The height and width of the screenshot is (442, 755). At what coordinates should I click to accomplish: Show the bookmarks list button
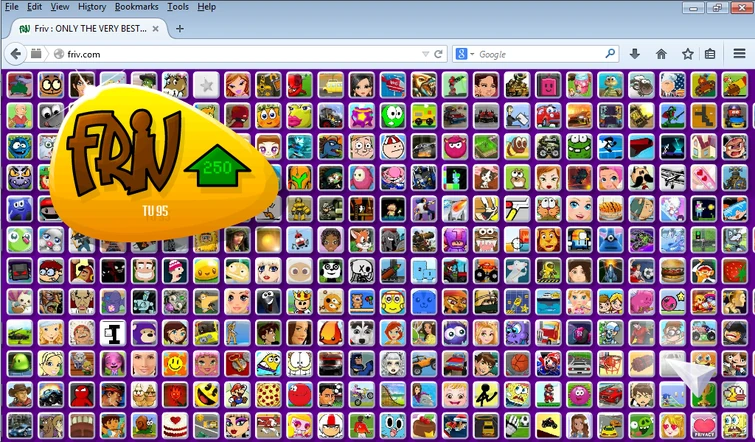click(710, 54)
